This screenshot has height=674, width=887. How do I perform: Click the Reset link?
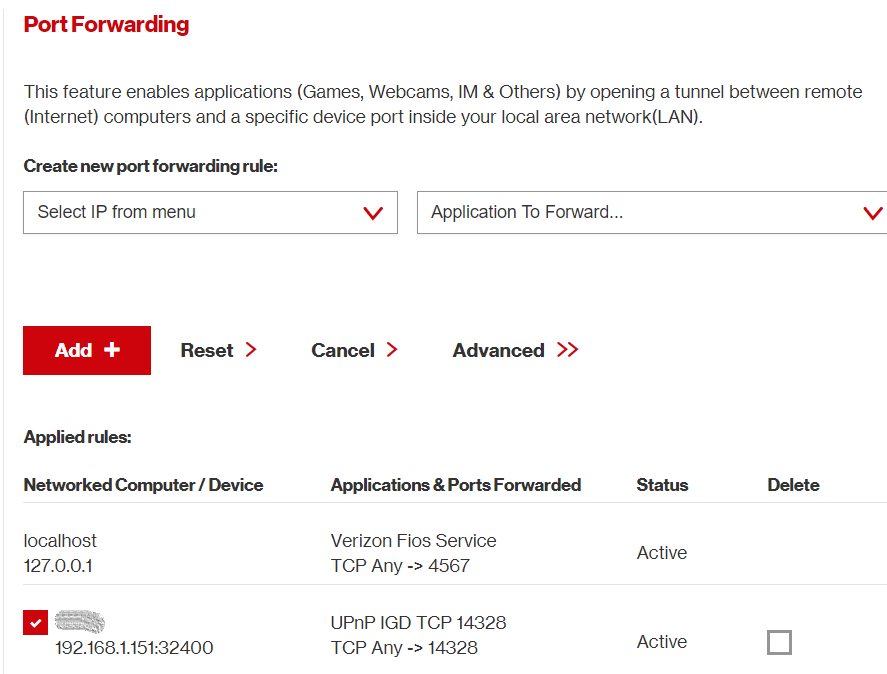(x=218, y=350)
